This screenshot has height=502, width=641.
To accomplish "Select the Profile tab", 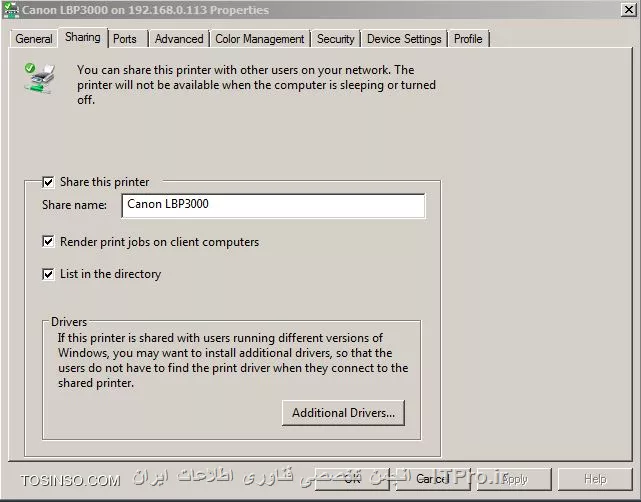I will click(x=468, y=39).
